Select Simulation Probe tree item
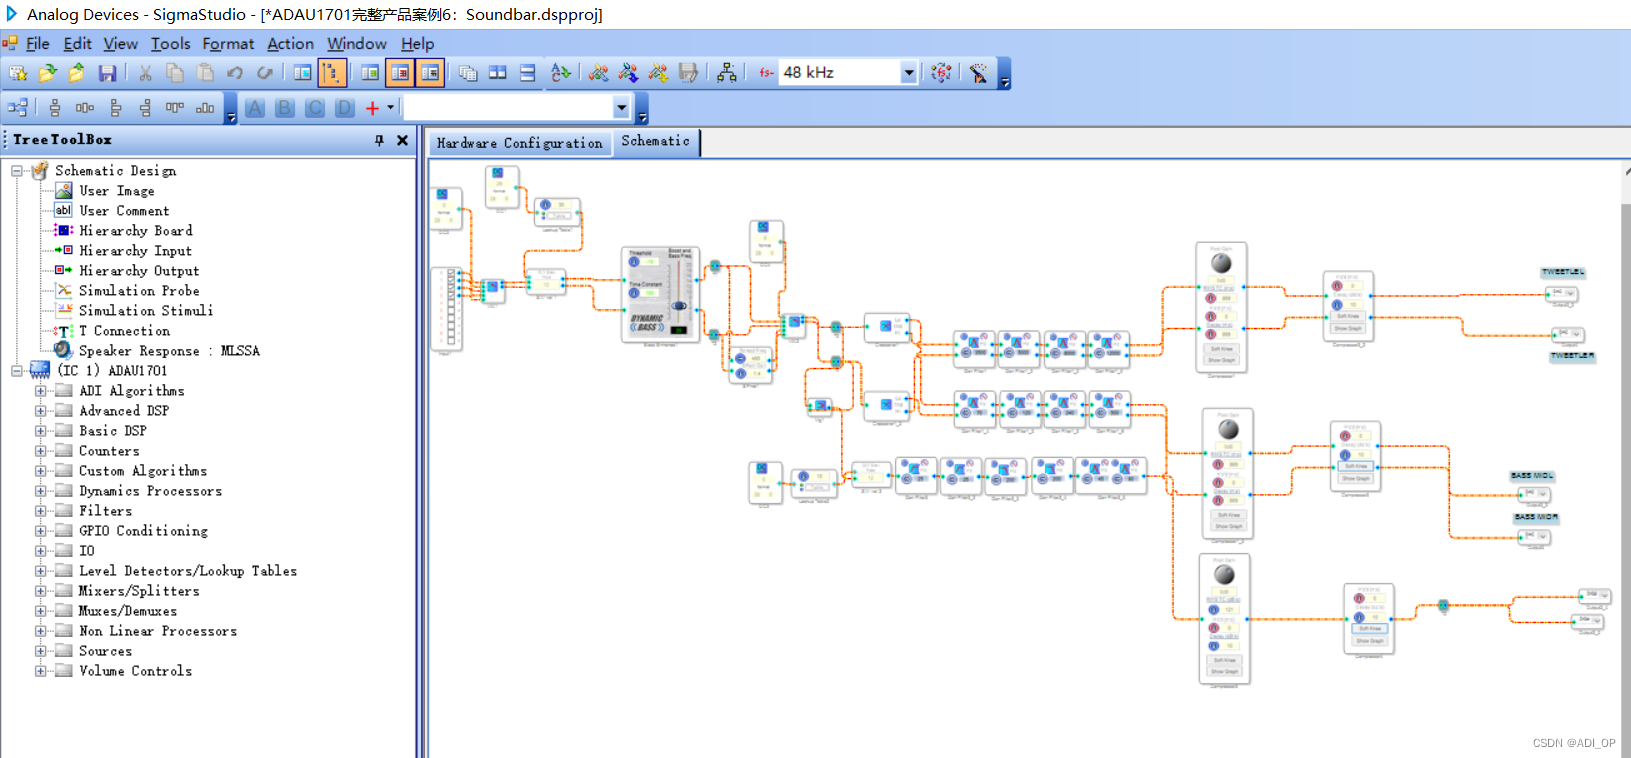1631x758 pixels. [139, 291]
